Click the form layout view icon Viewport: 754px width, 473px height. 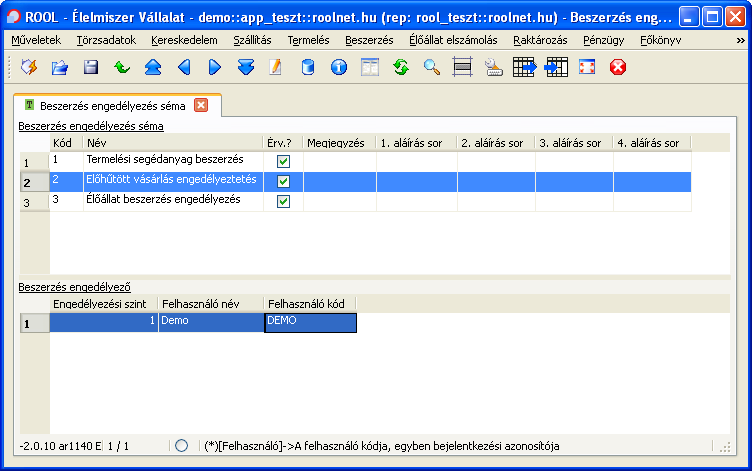(370, 67)
